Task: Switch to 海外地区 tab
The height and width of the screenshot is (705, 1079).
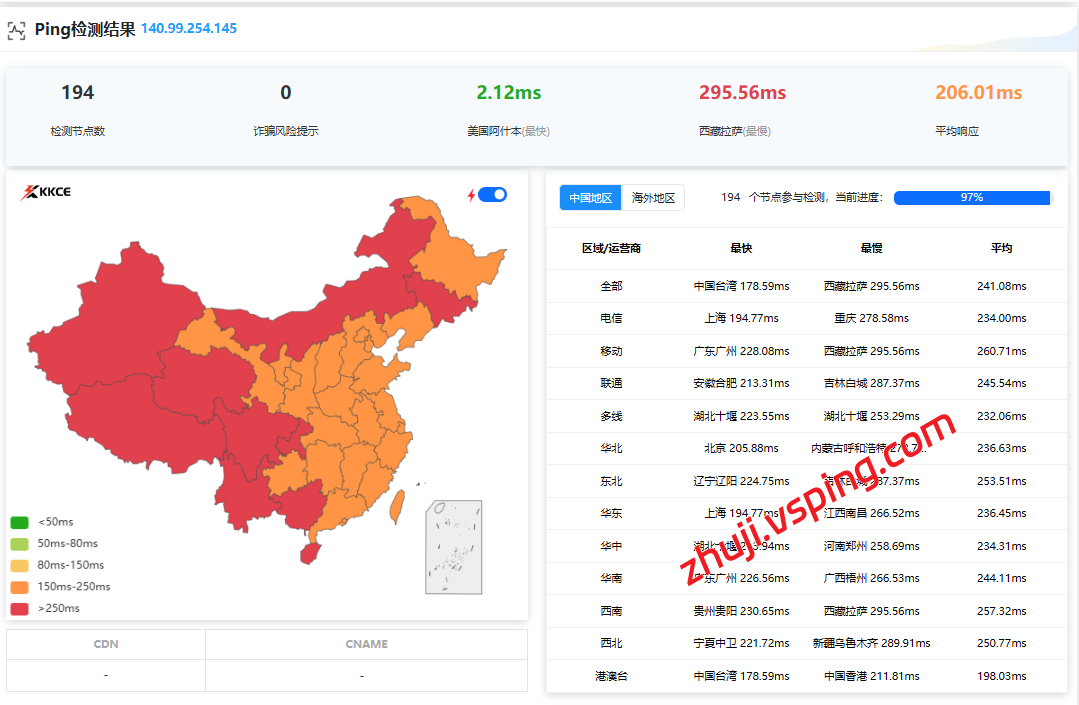Action: click(x=653, y=198)
